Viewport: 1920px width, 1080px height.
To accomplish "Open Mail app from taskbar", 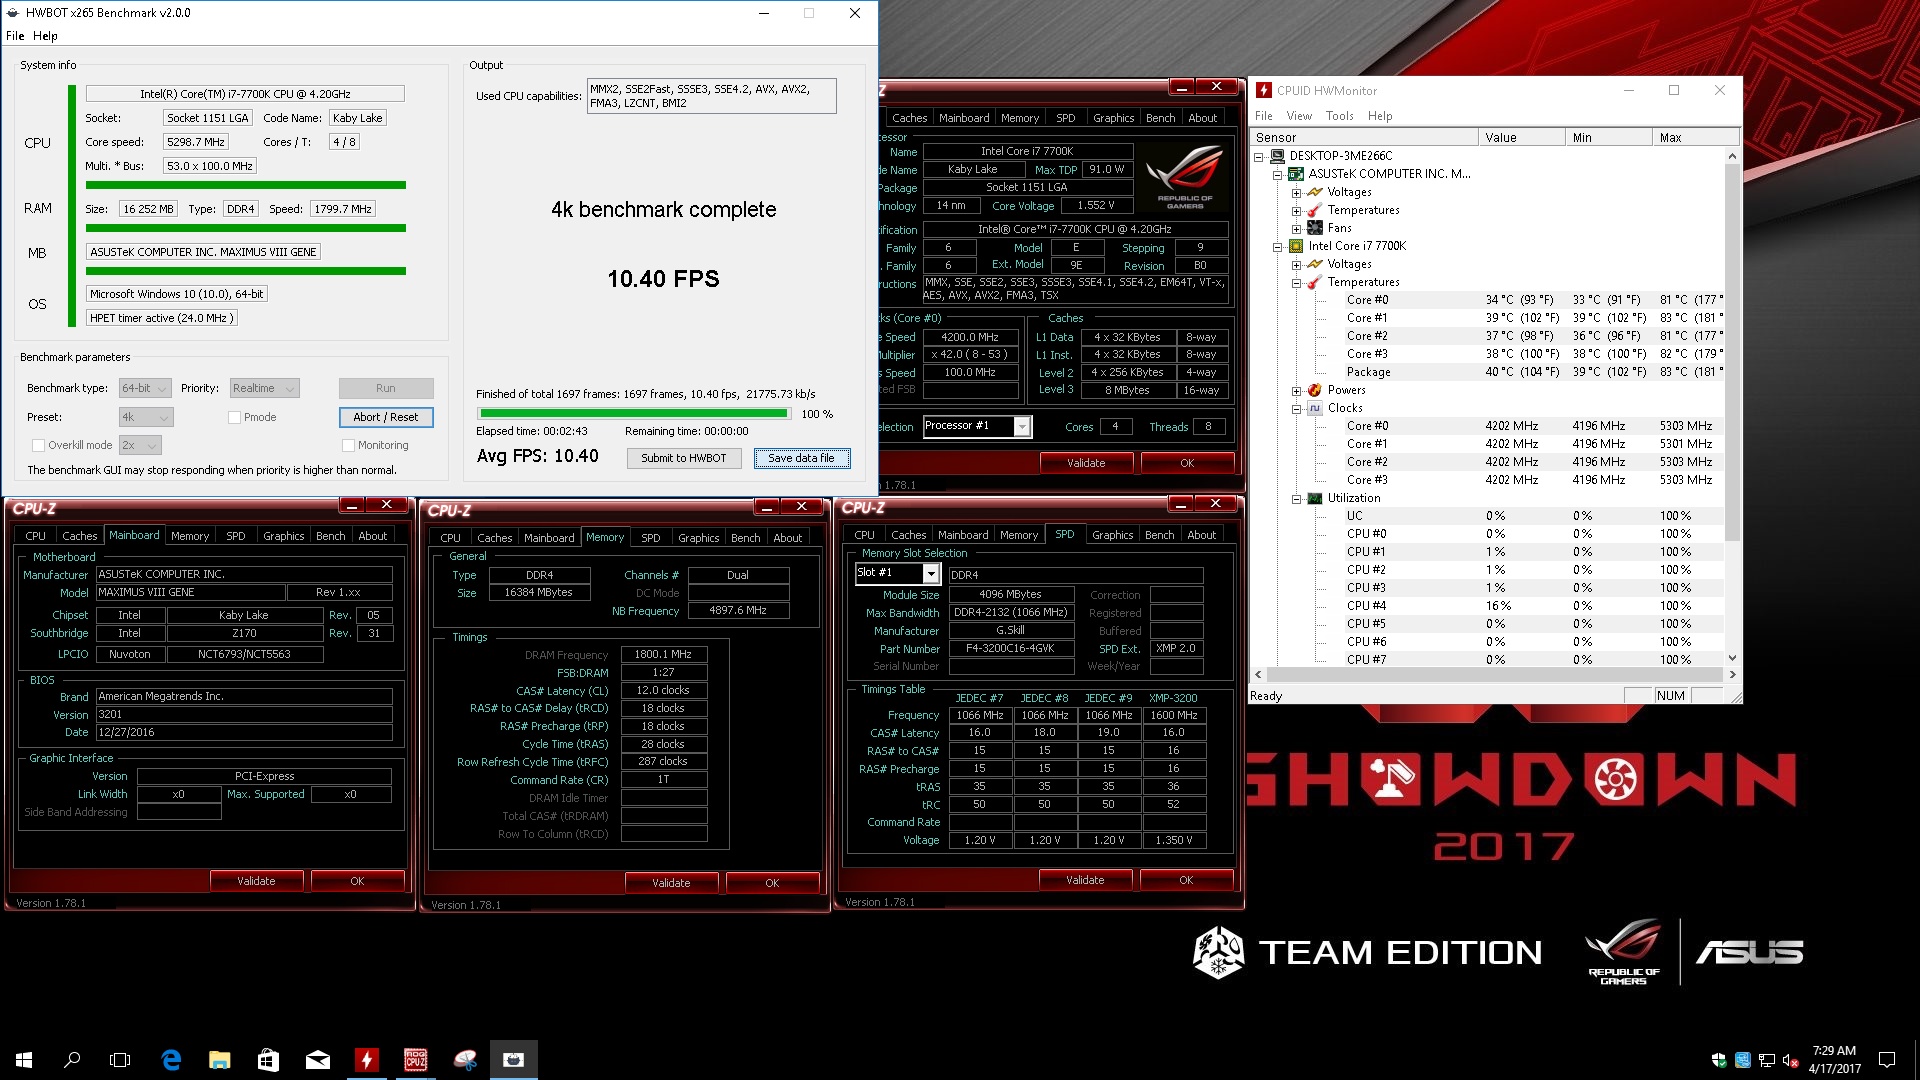I will point(317,1059).
